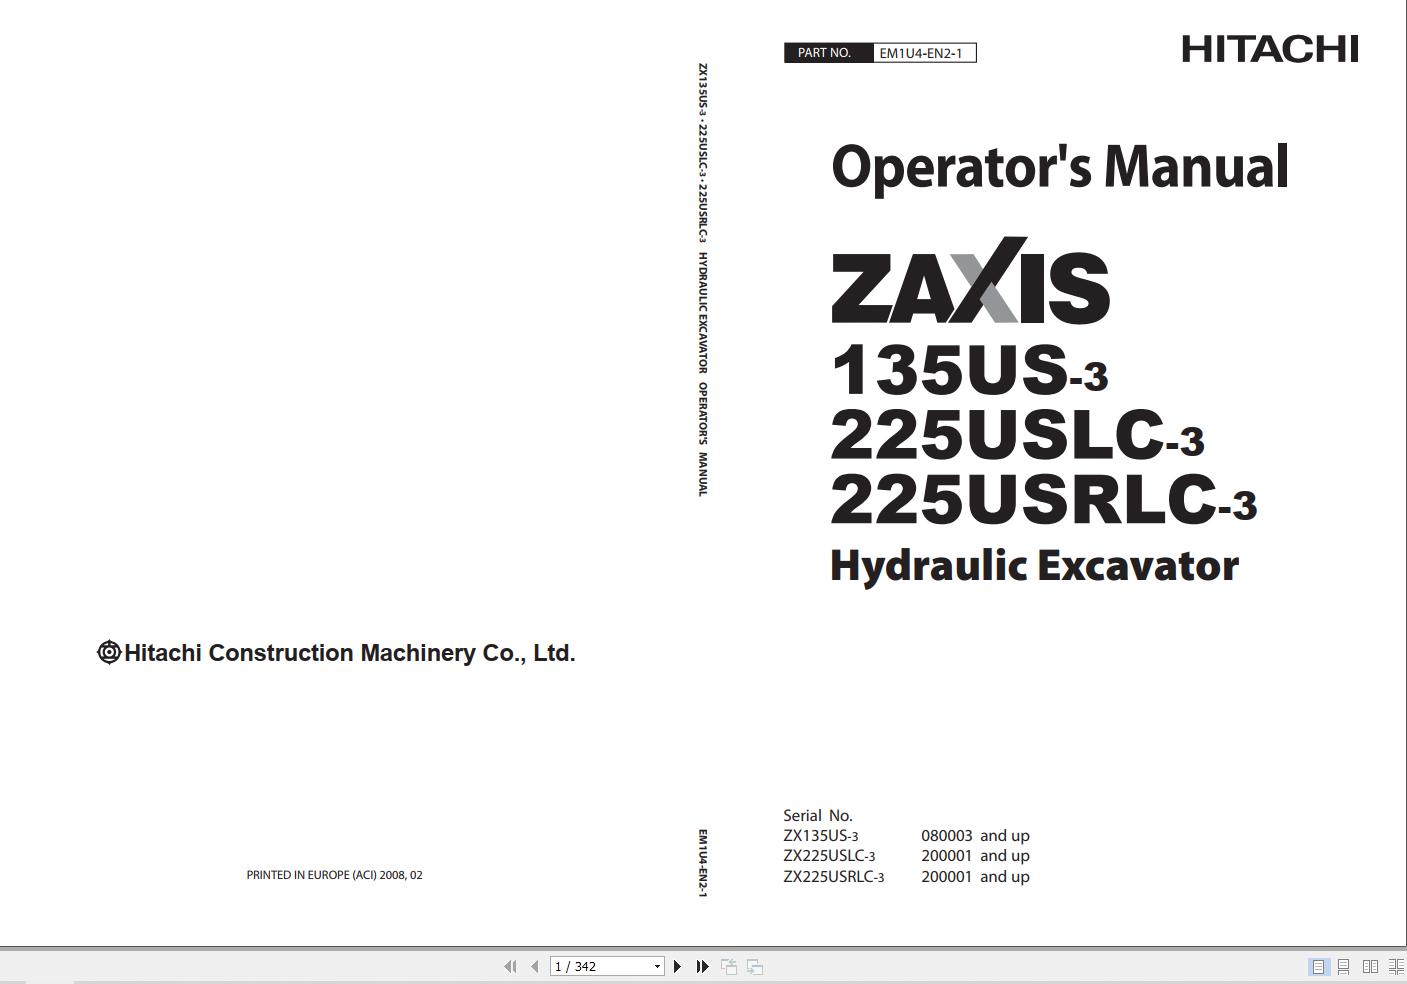Click the PART NO. label

coord(825,53)
